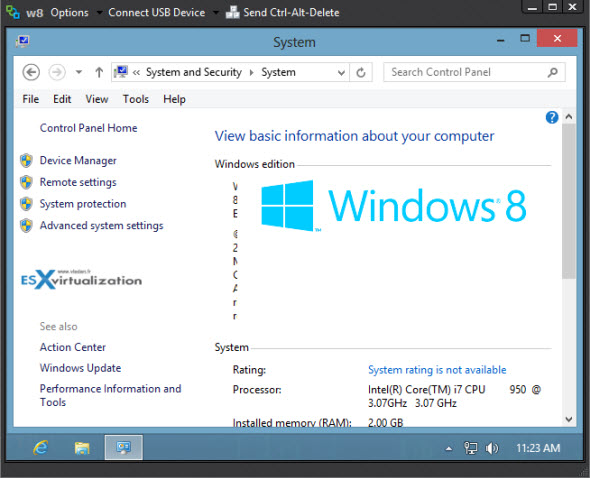Viewport: 590px width, 478px height.
Task: Click shield icon beside Advanced system settings
Action: pyautogui.click(x=26, y=226)
